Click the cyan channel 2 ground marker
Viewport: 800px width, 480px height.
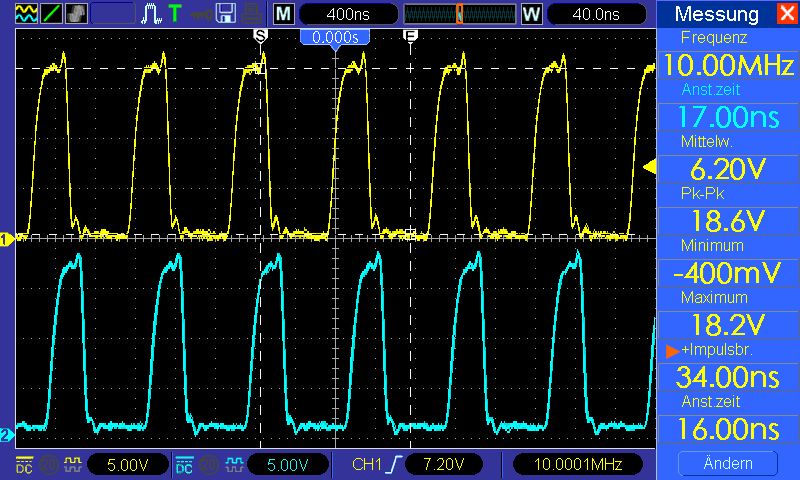[7, 435]
